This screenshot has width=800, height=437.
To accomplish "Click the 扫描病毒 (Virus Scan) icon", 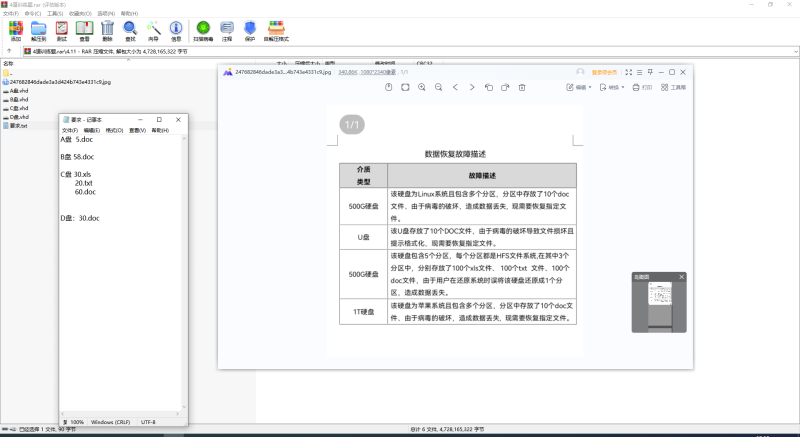I will point(203,31).
